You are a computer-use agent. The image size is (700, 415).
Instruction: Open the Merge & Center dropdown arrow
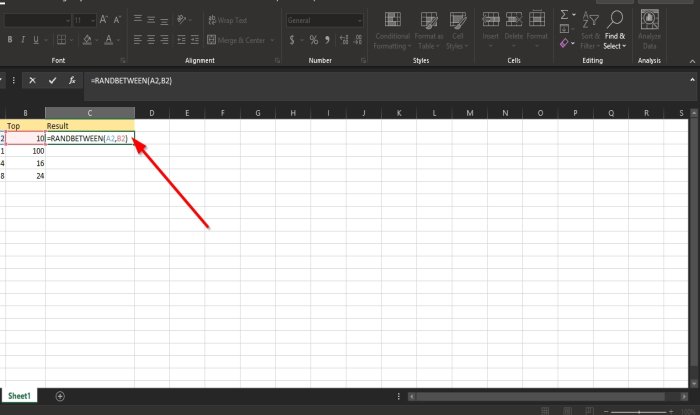[272, 40]
